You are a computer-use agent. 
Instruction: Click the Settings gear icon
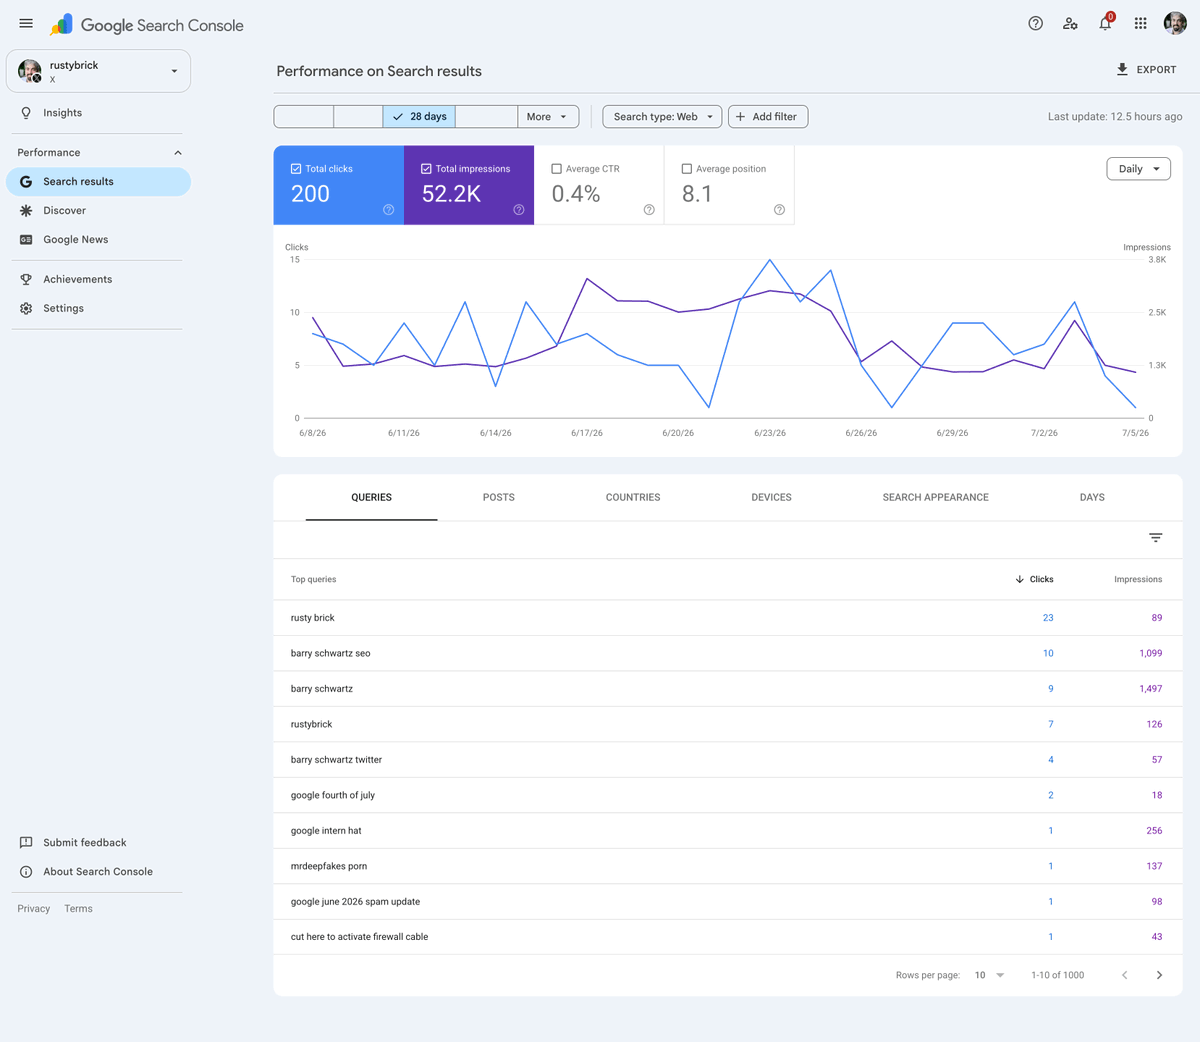[26, 309]
